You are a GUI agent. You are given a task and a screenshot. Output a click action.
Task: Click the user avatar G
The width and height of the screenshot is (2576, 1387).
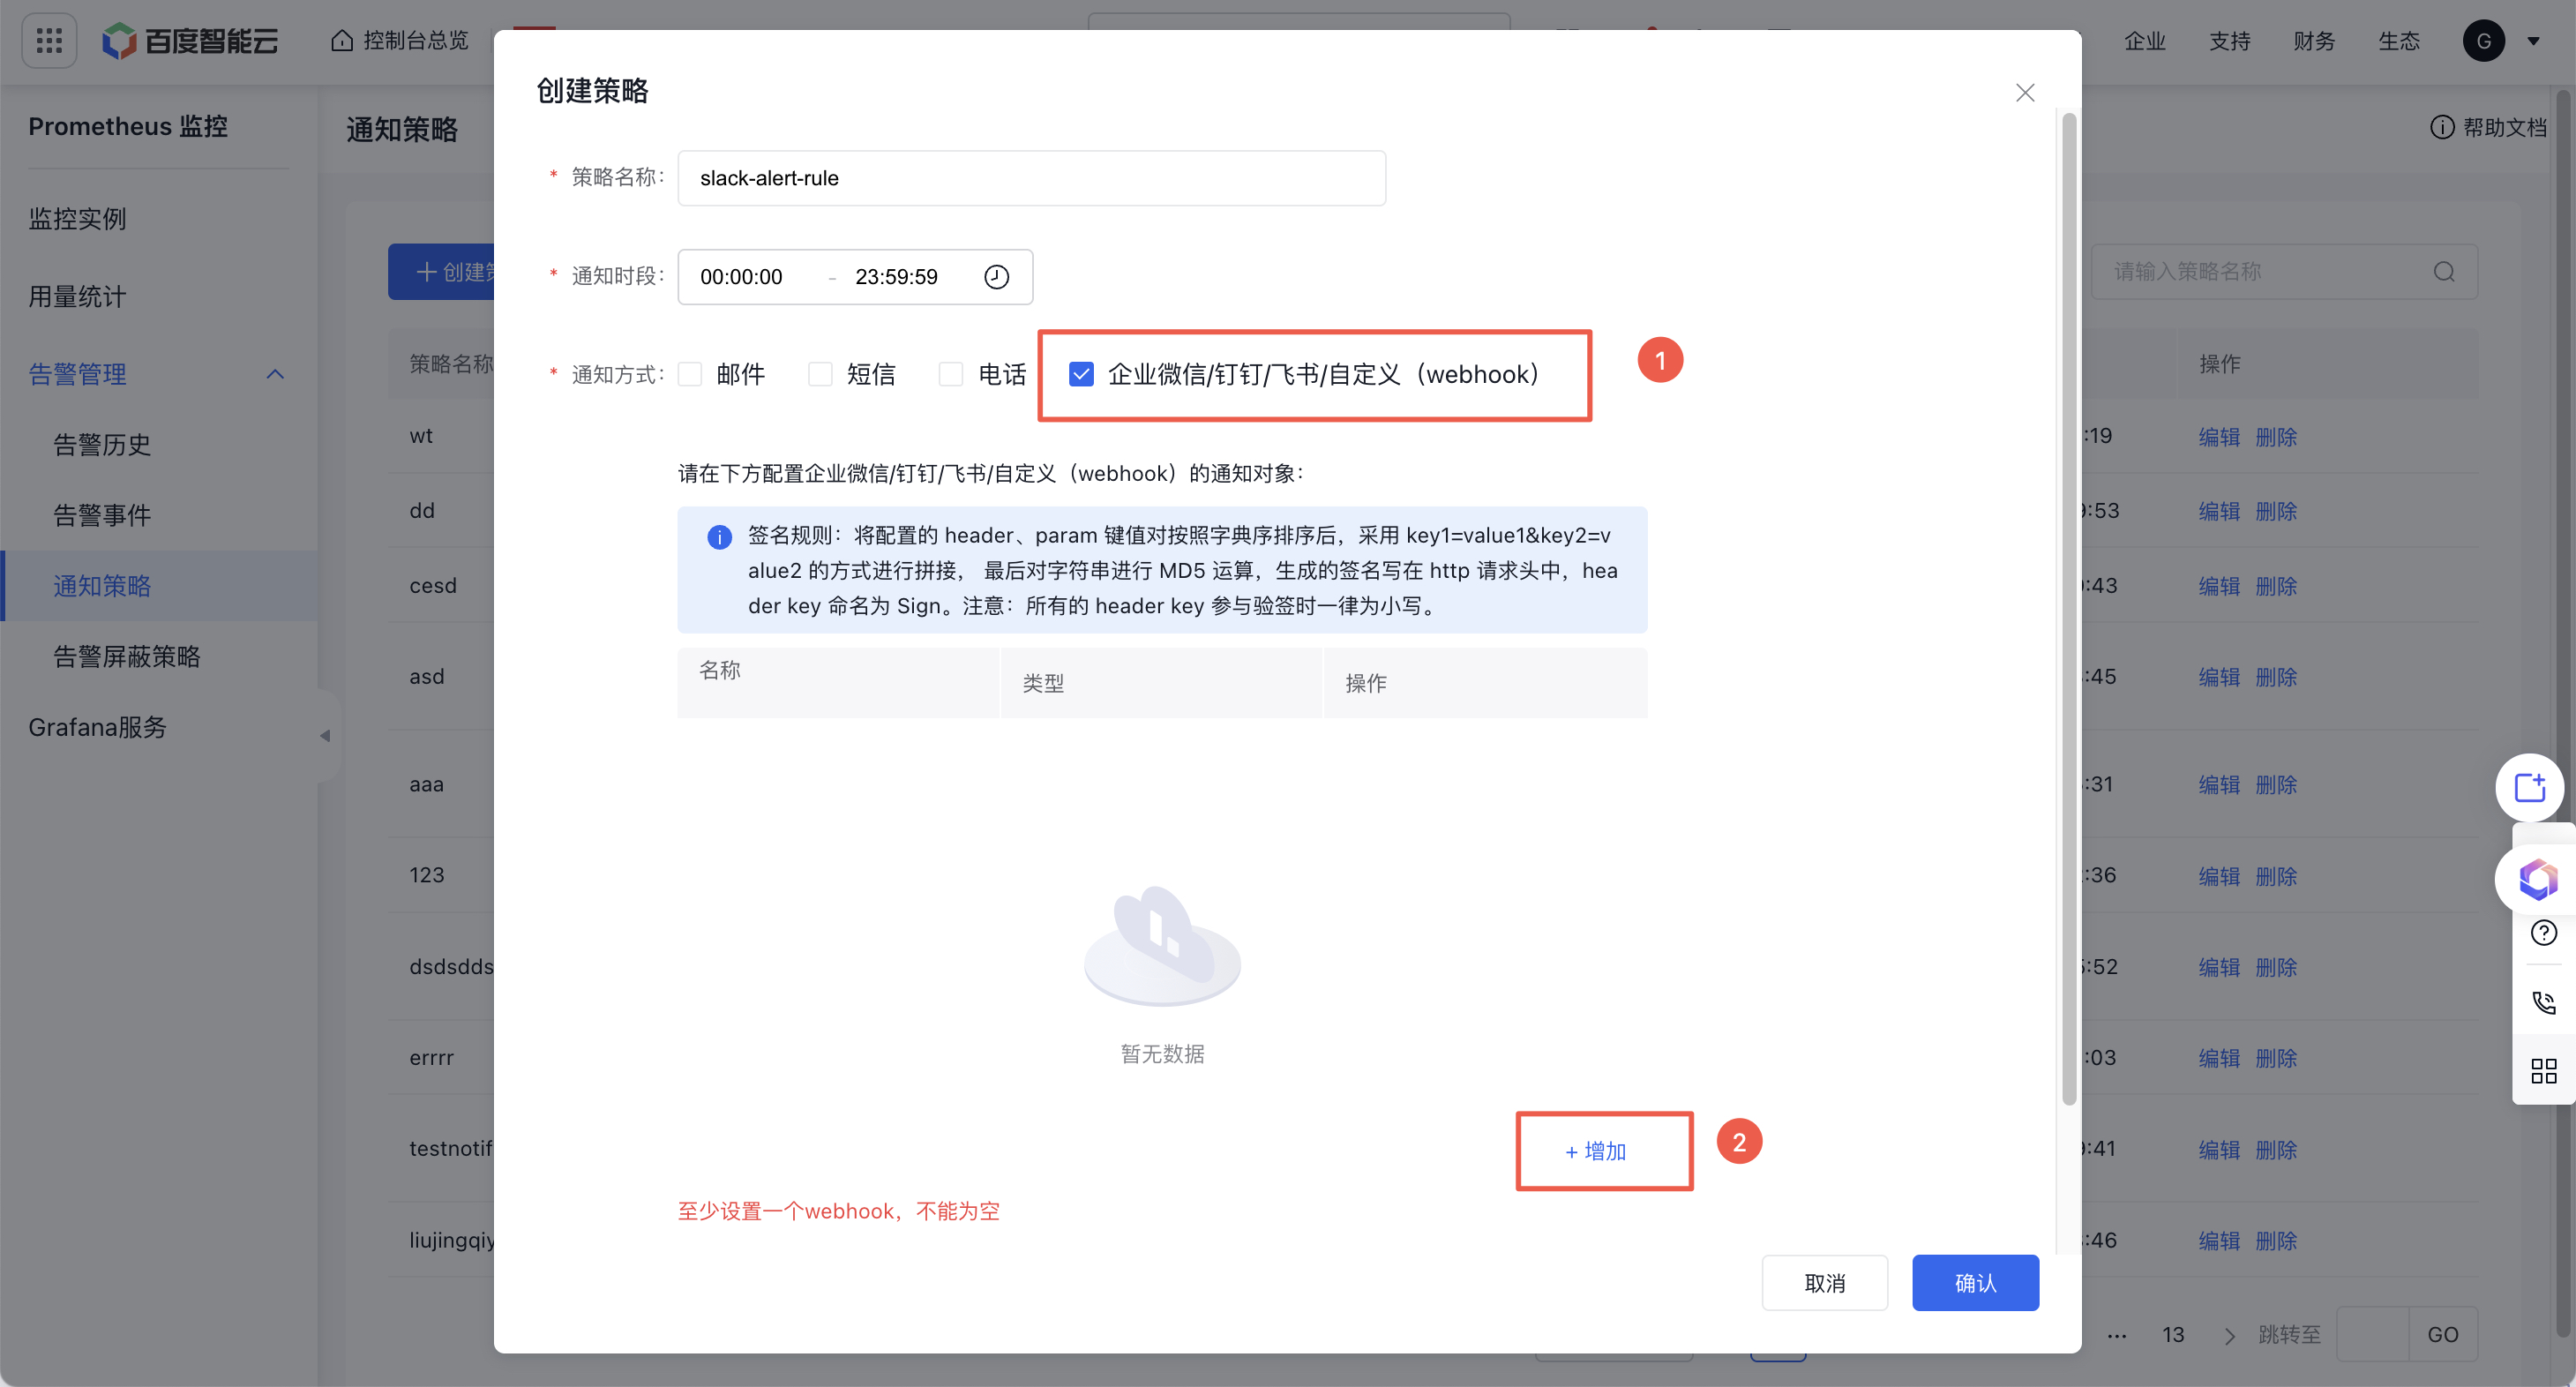2484,41
